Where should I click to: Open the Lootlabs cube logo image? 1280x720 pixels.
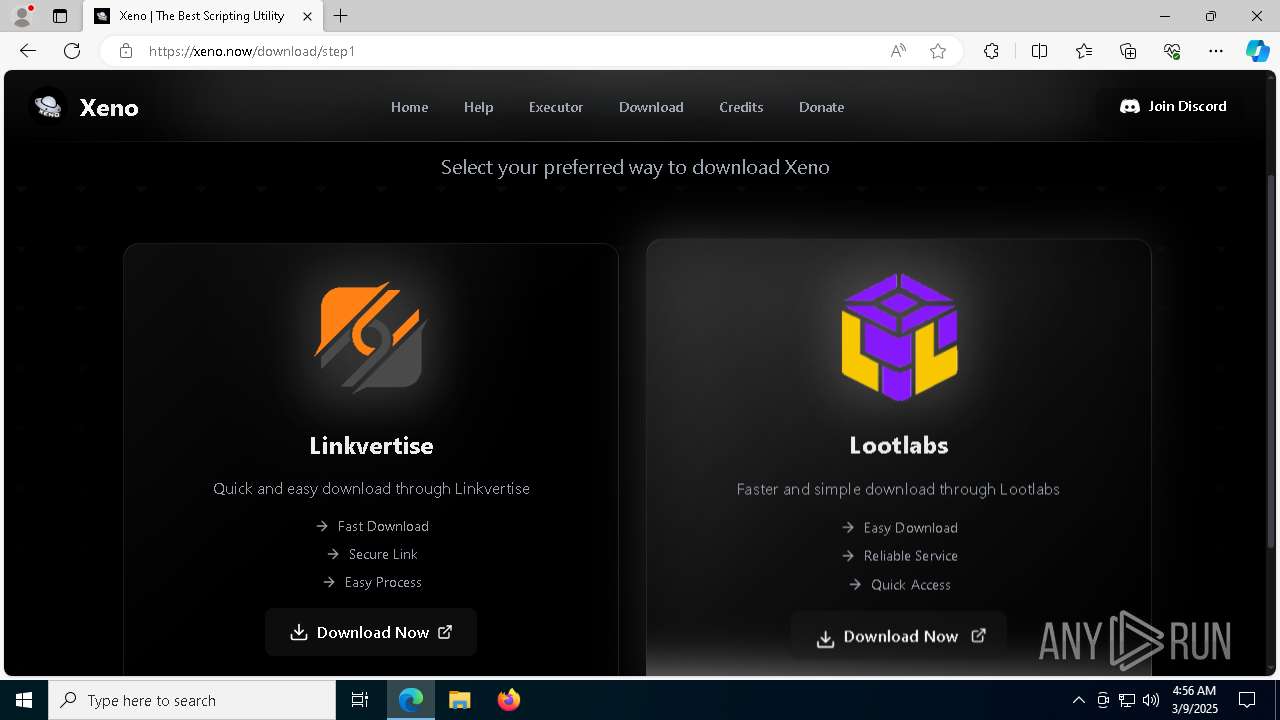pos(899,336)
